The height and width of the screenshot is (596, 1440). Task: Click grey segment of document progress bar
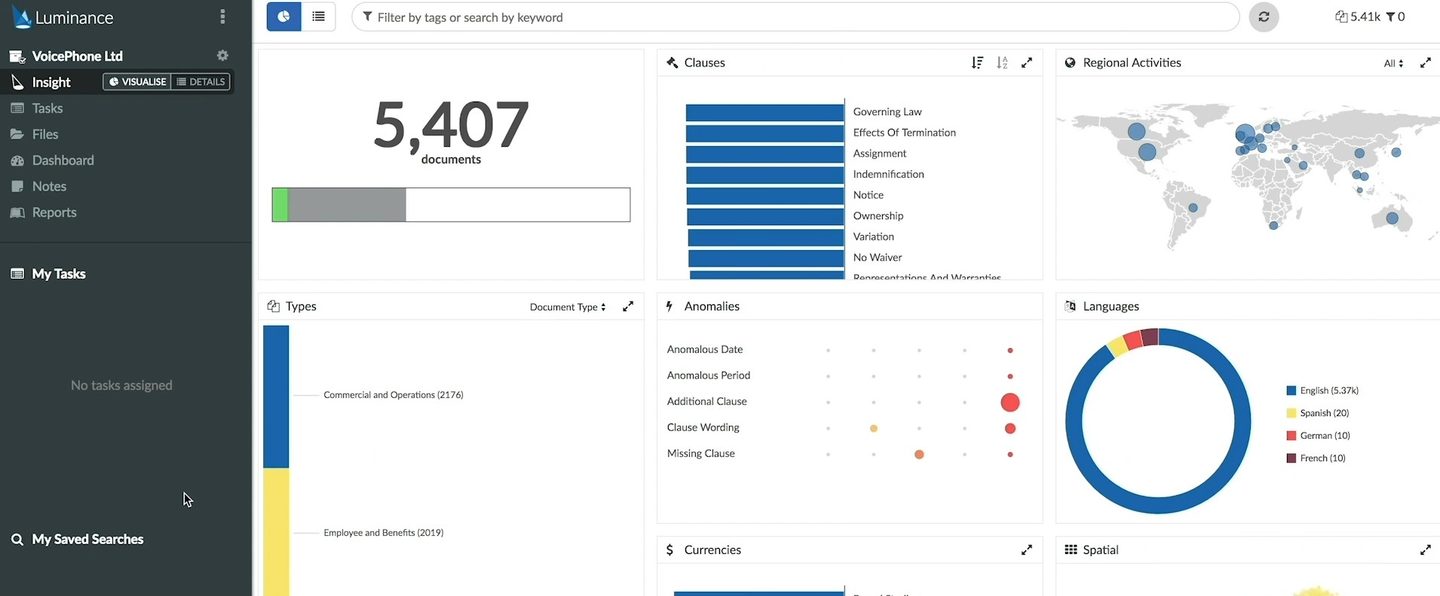[x=347, y=204]
